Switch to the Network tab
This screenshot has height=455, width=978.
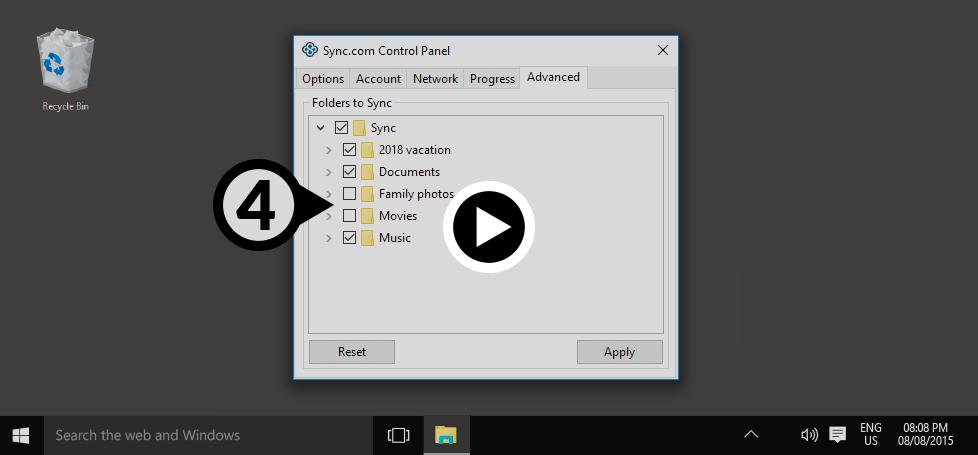point(435,79)
